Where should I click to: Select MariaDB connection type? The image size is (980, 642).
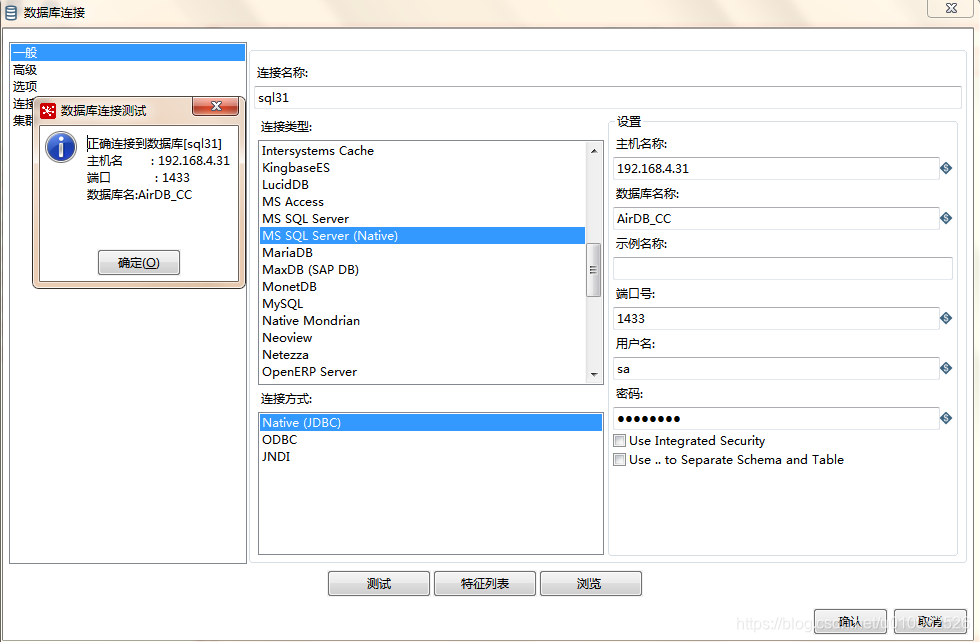point(422,253)
